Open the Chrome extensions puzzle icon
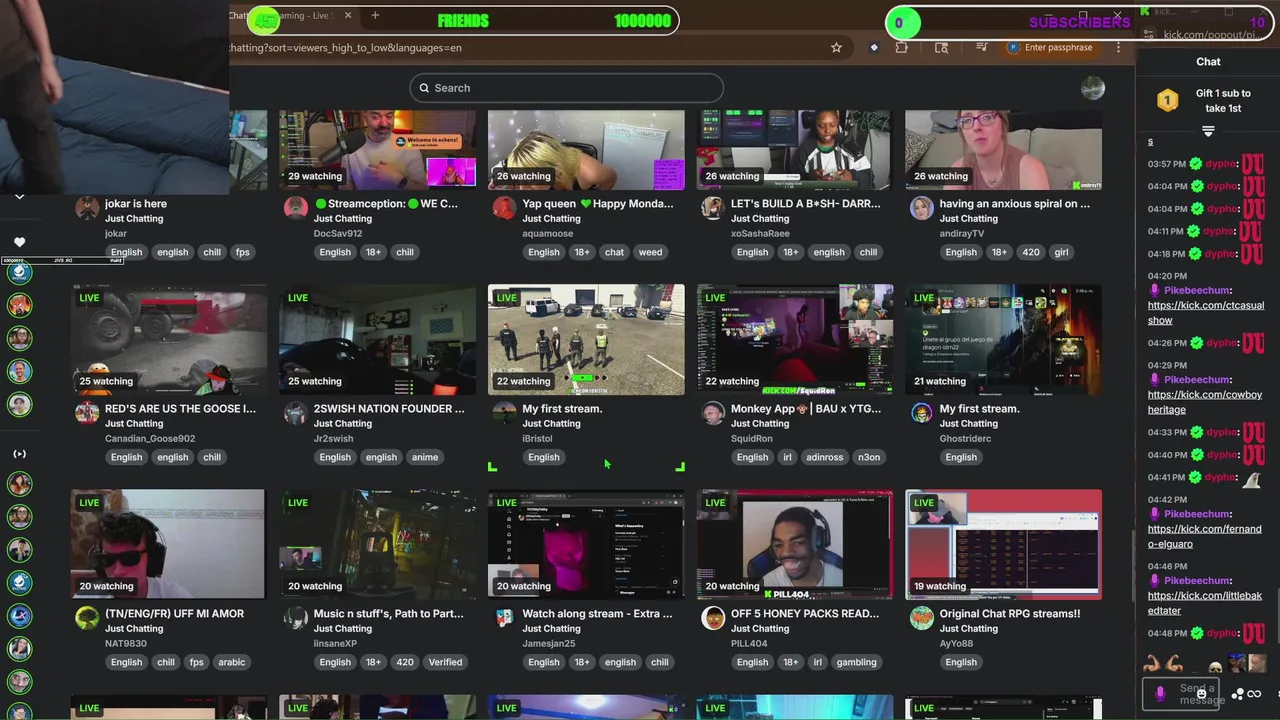 pos(902,47)
